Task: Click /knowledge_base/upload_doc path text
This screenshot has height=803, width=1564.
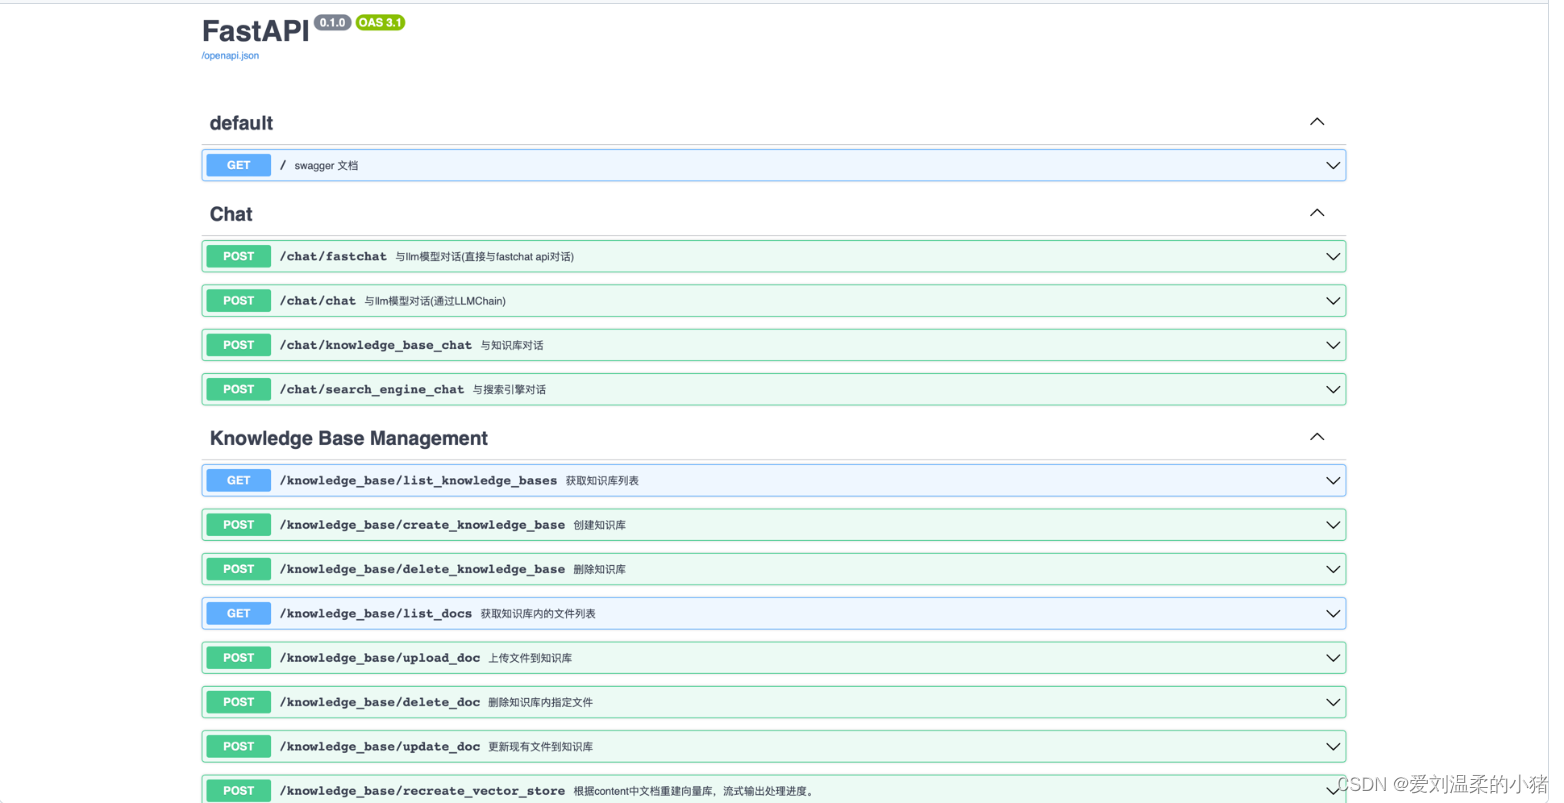Action: [x=380, y=658]
